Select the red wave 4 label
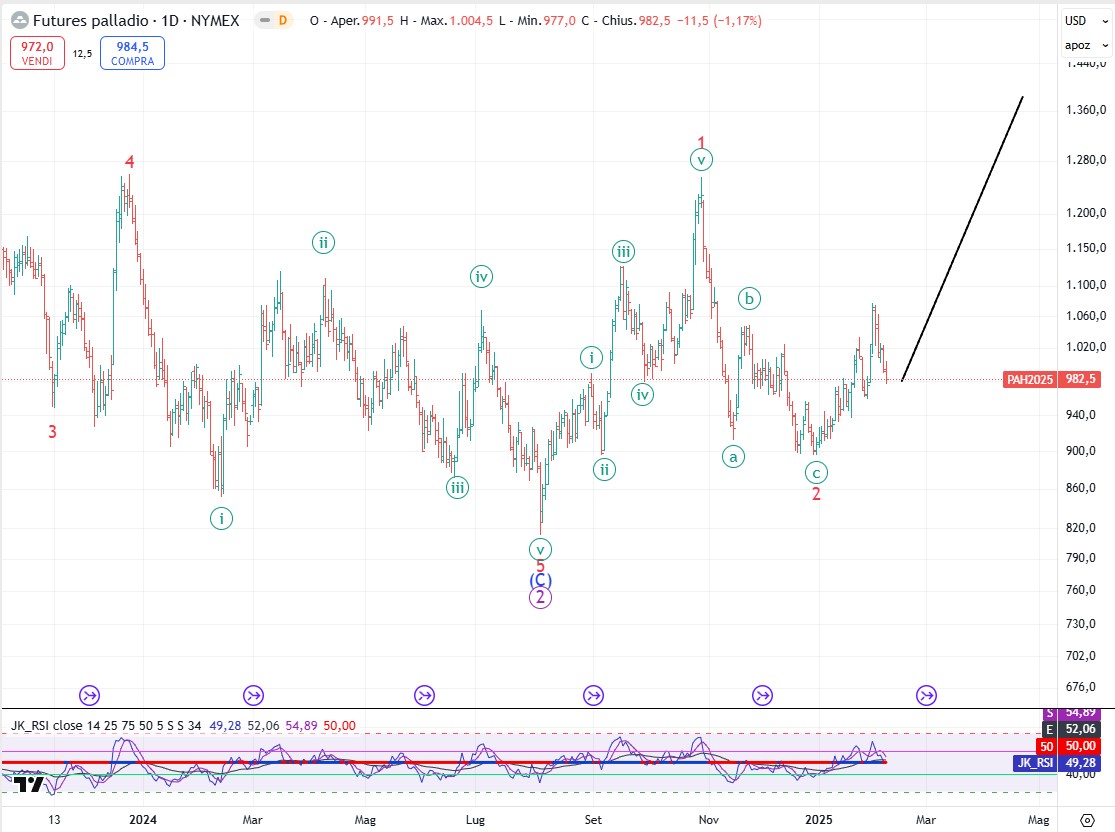The width and height of the screenshot is (1115, 832). [x=129, y=162]
